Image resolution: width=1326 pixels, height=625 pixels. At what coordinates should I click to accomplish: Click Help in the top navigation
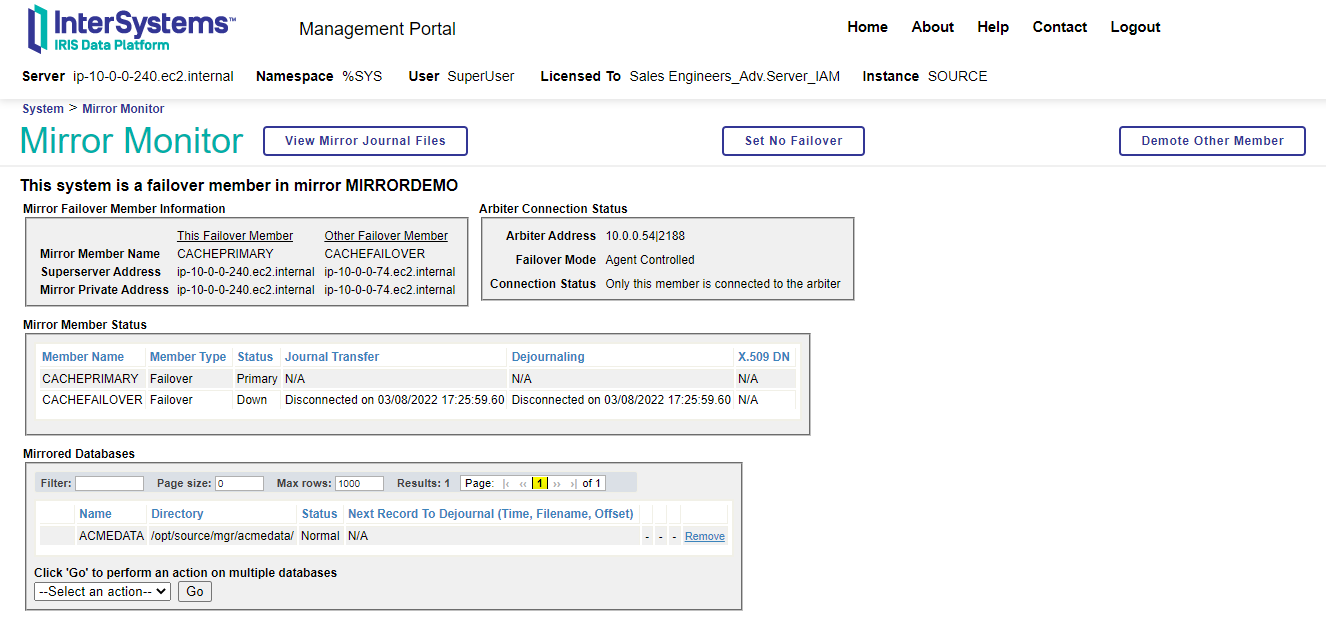click(992, 27)
